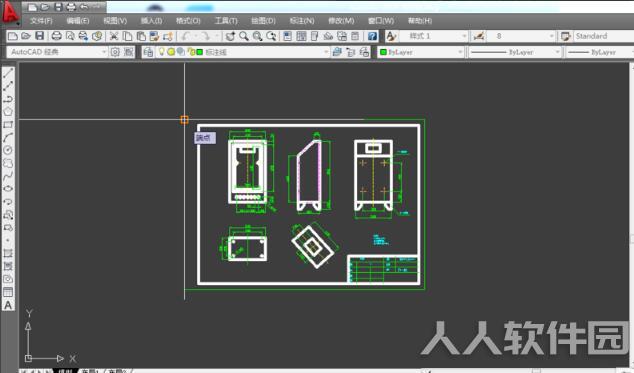This screenshot has height=373, width=634.
Task: Select the Line draw tool
Action: 8,73
